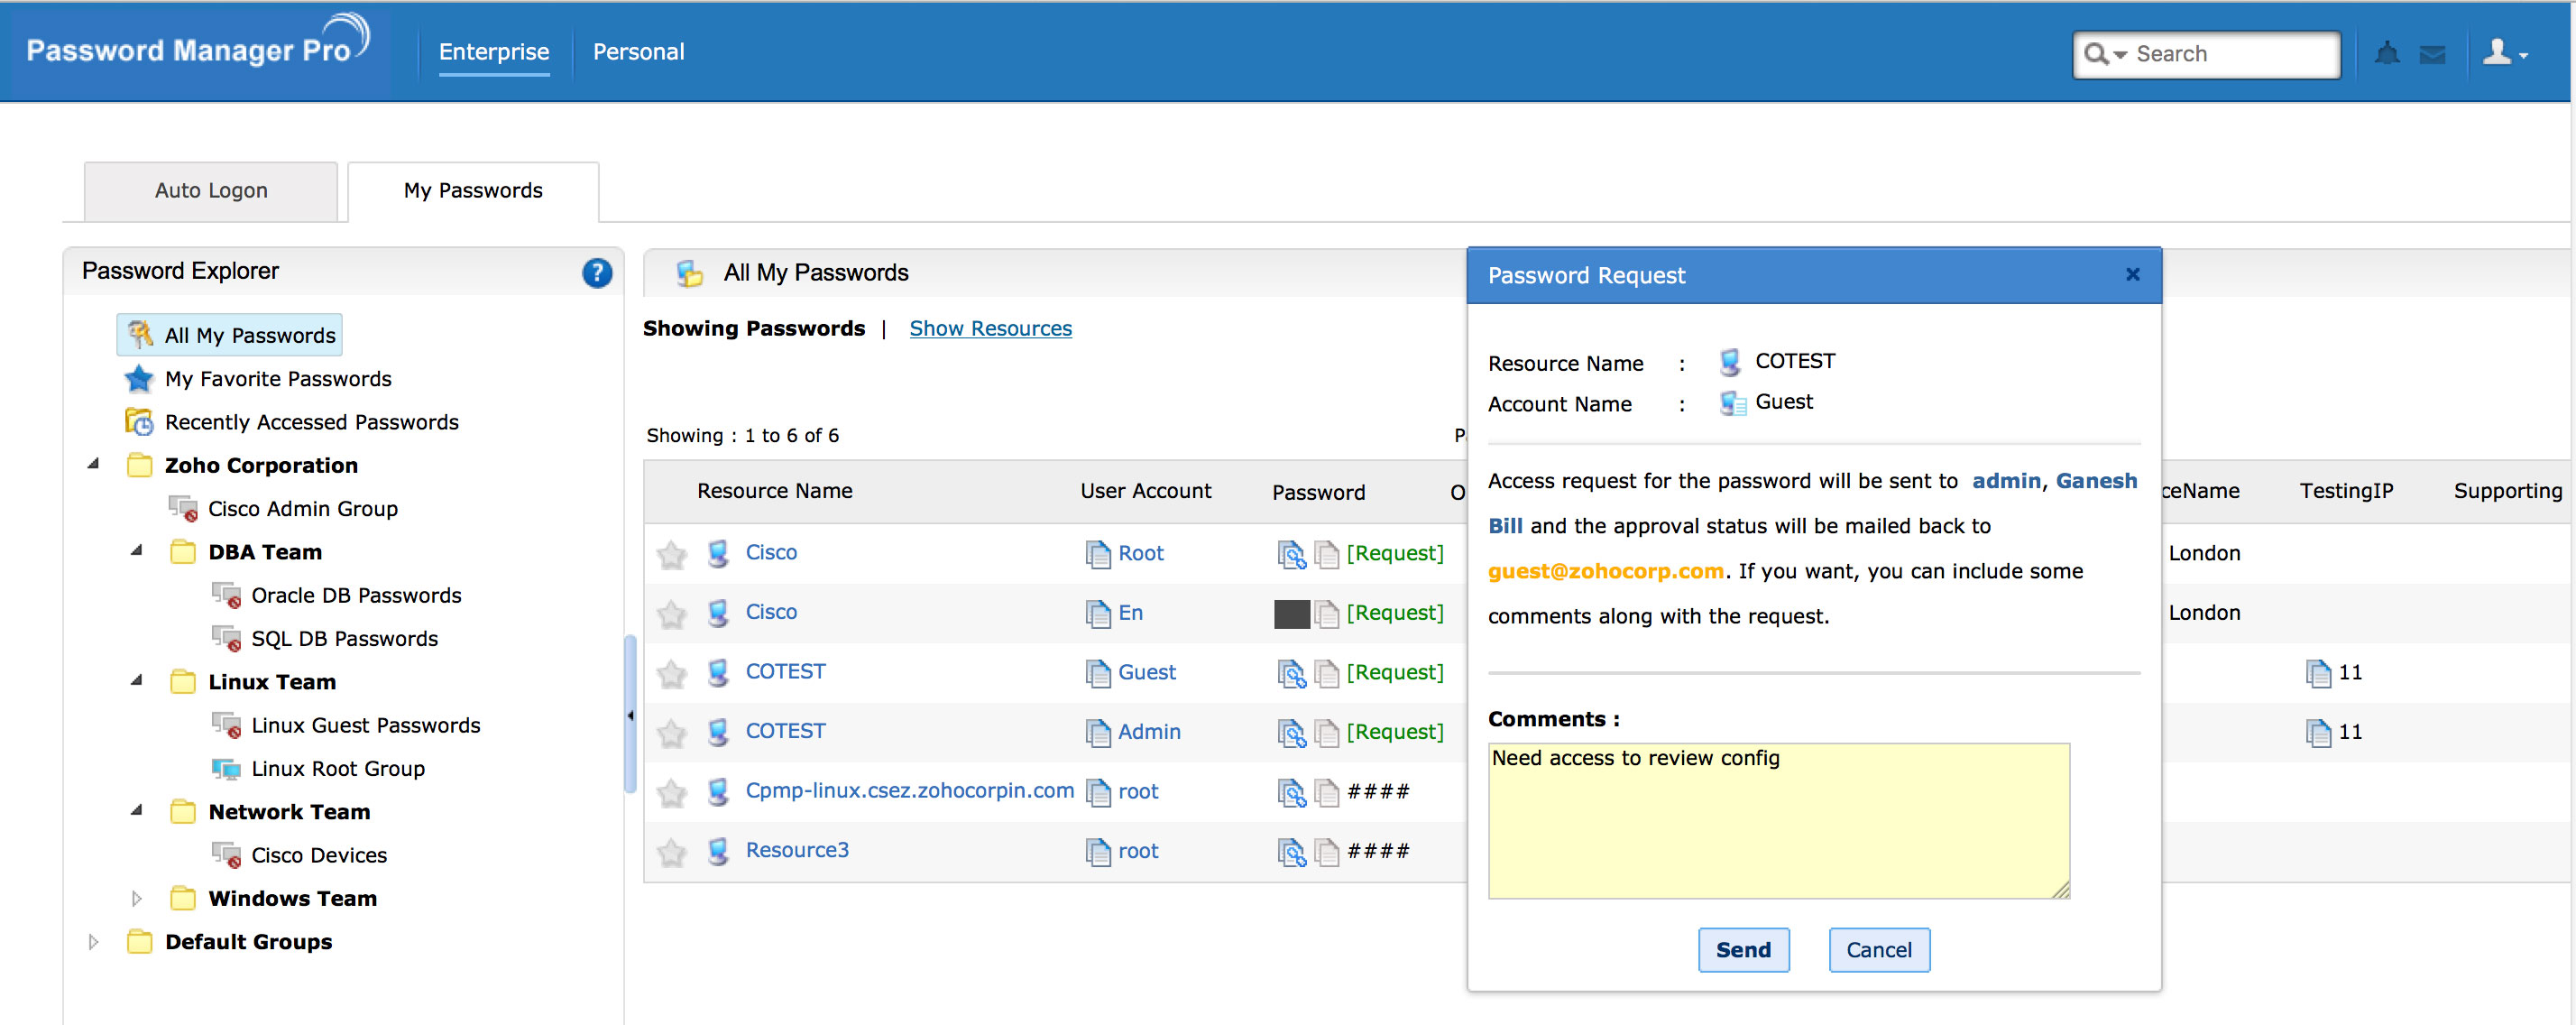Click the account details icon beside Root
The width and height of the screenshot is (2576, 1025).
(1098, 553)
